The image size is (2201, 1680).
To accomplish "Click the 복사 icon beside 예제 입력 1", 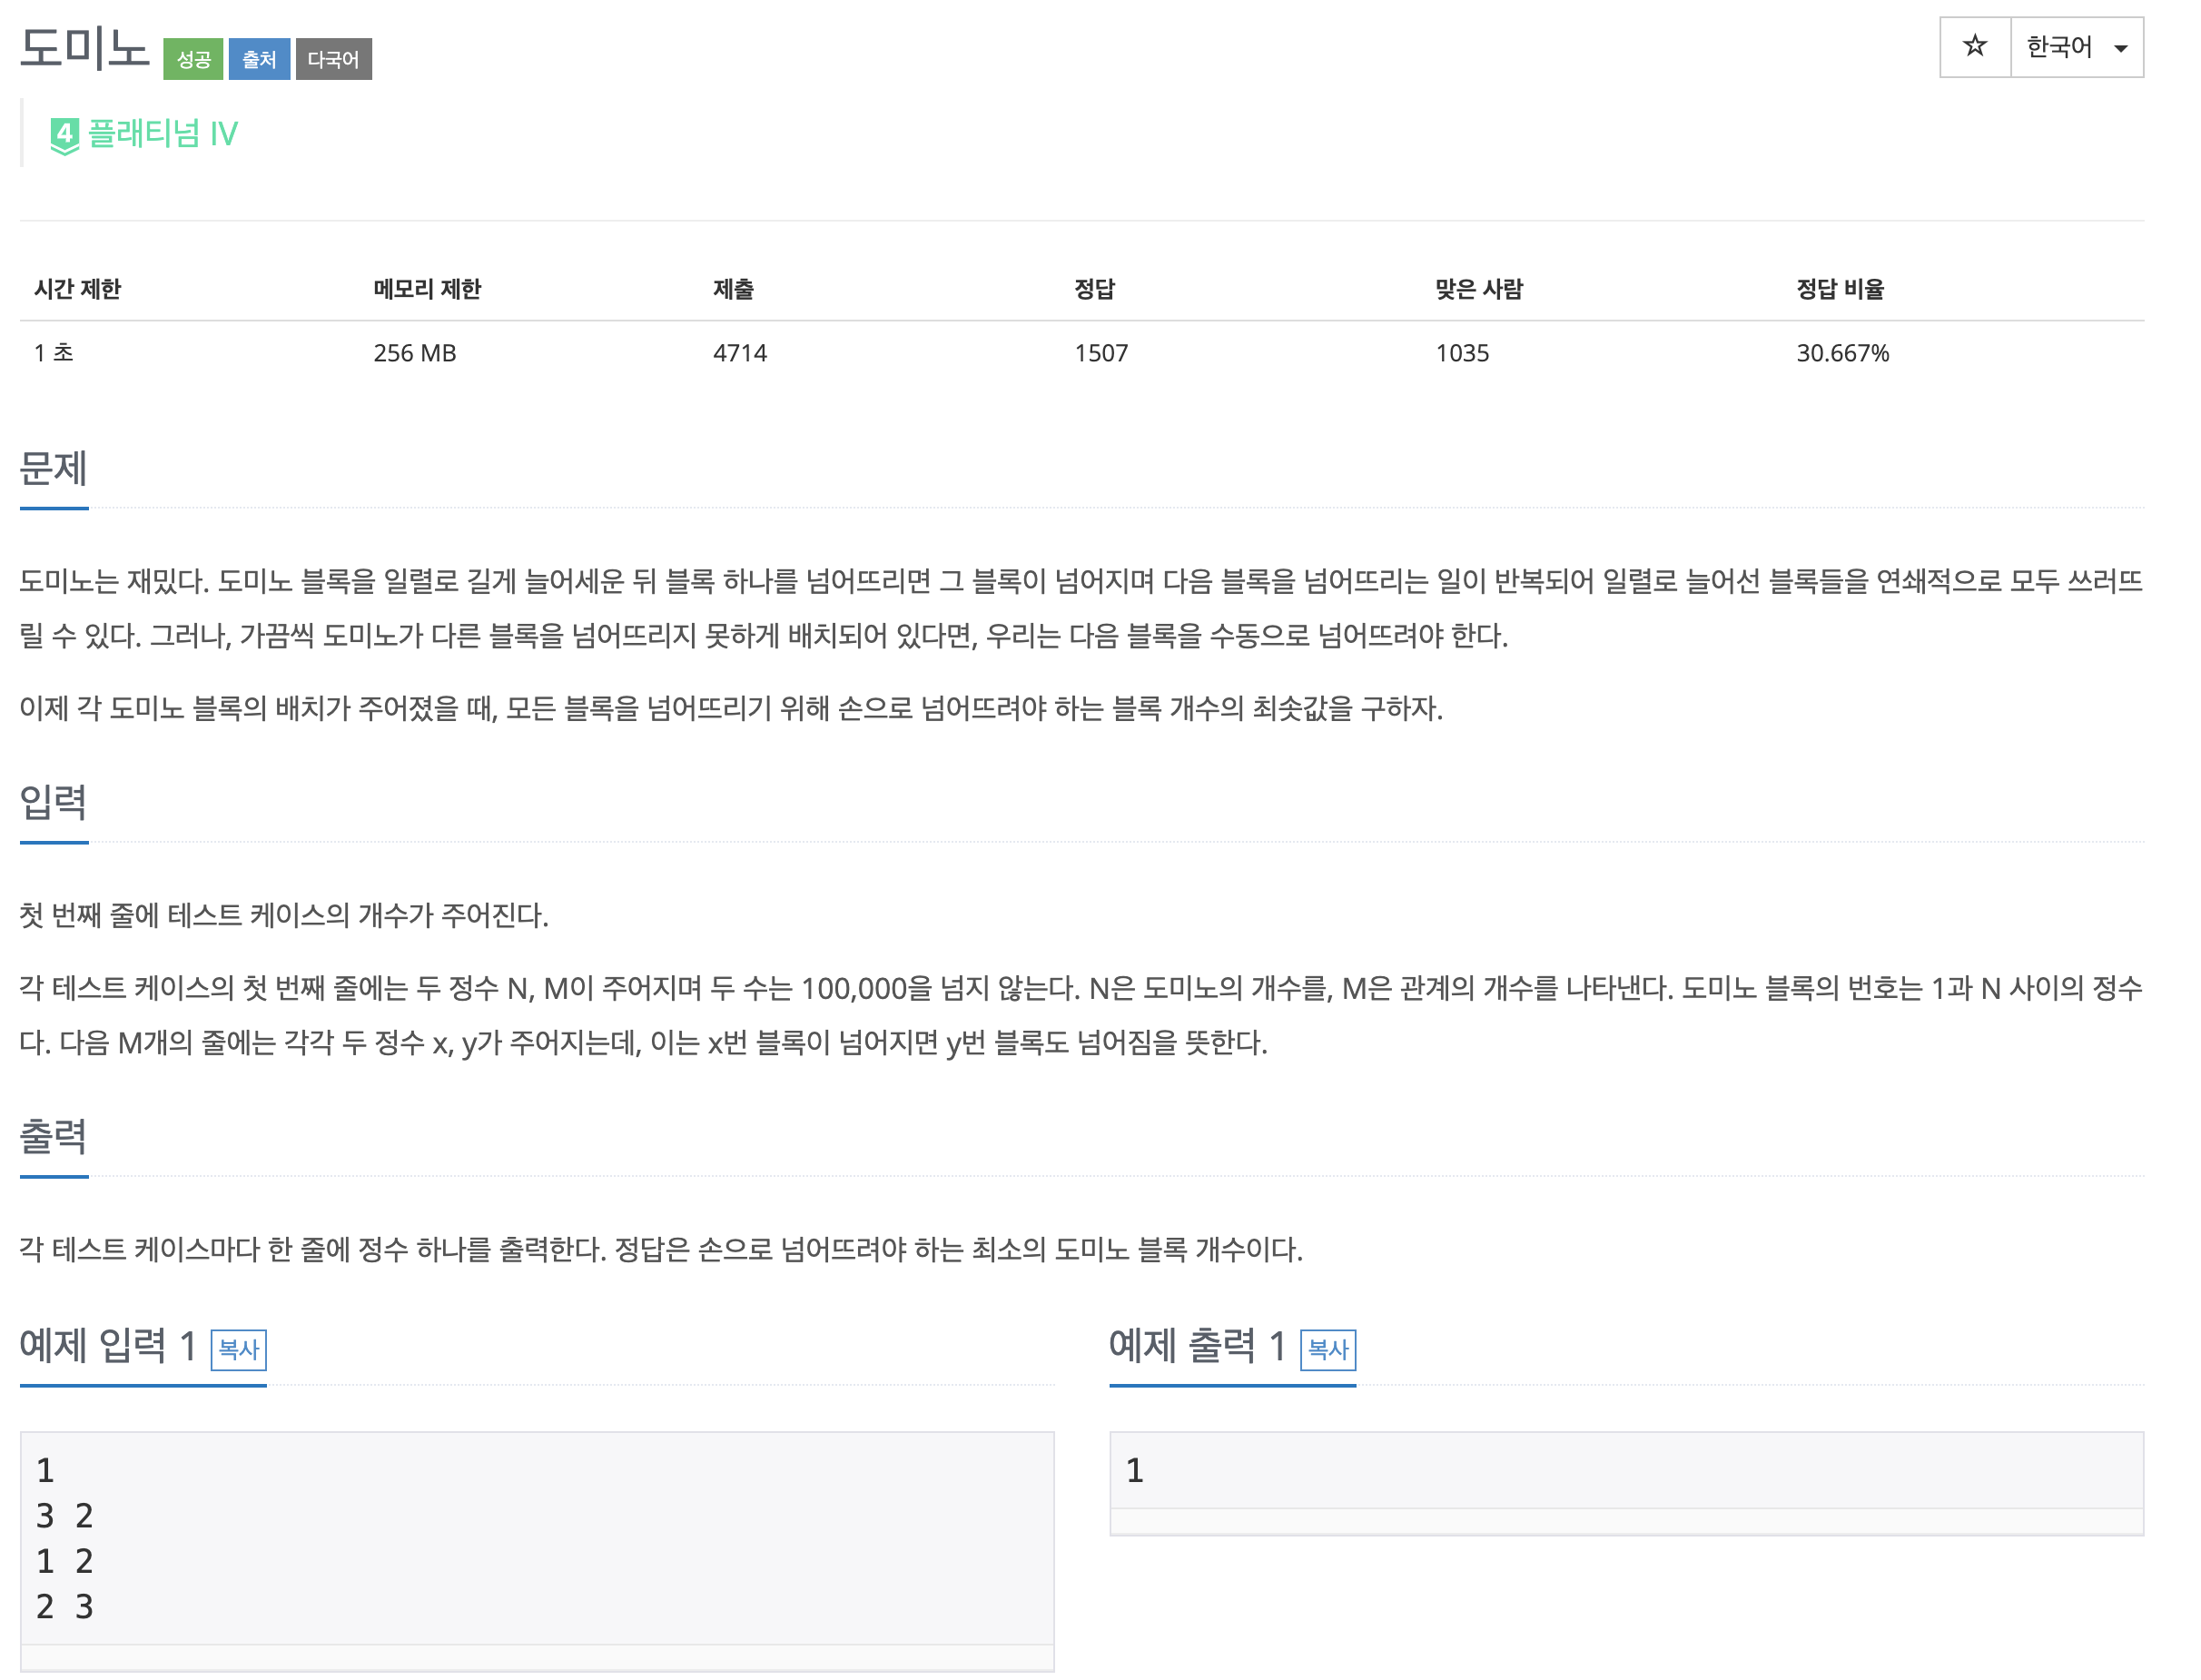I will click(x=237, y=1351).
